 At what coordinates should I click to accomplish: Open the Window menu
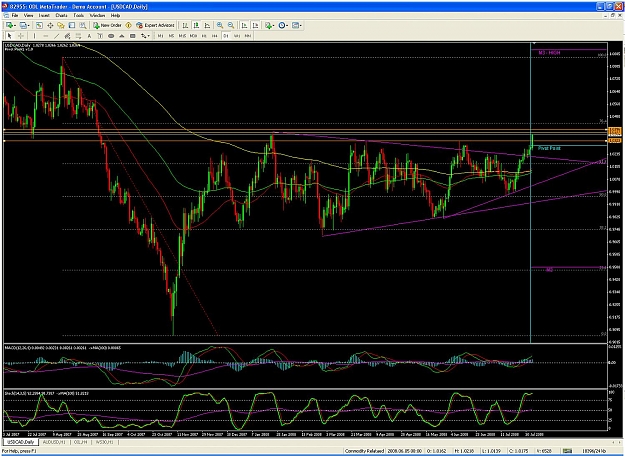[97, 16]
